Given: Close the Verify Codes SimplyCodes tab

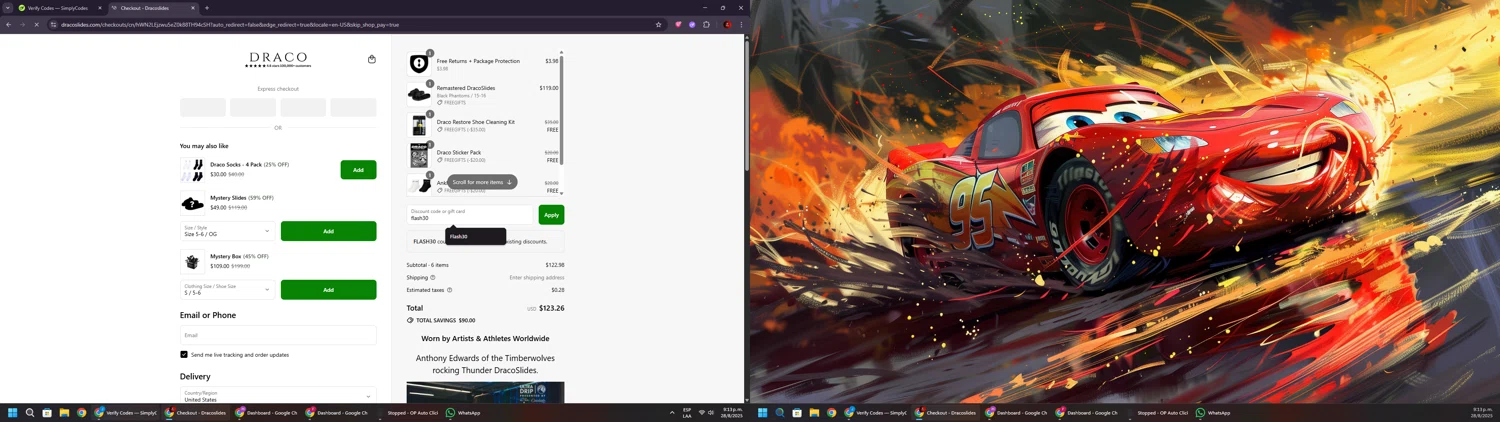Looking at the screenshot, I should tap(99, 8).
